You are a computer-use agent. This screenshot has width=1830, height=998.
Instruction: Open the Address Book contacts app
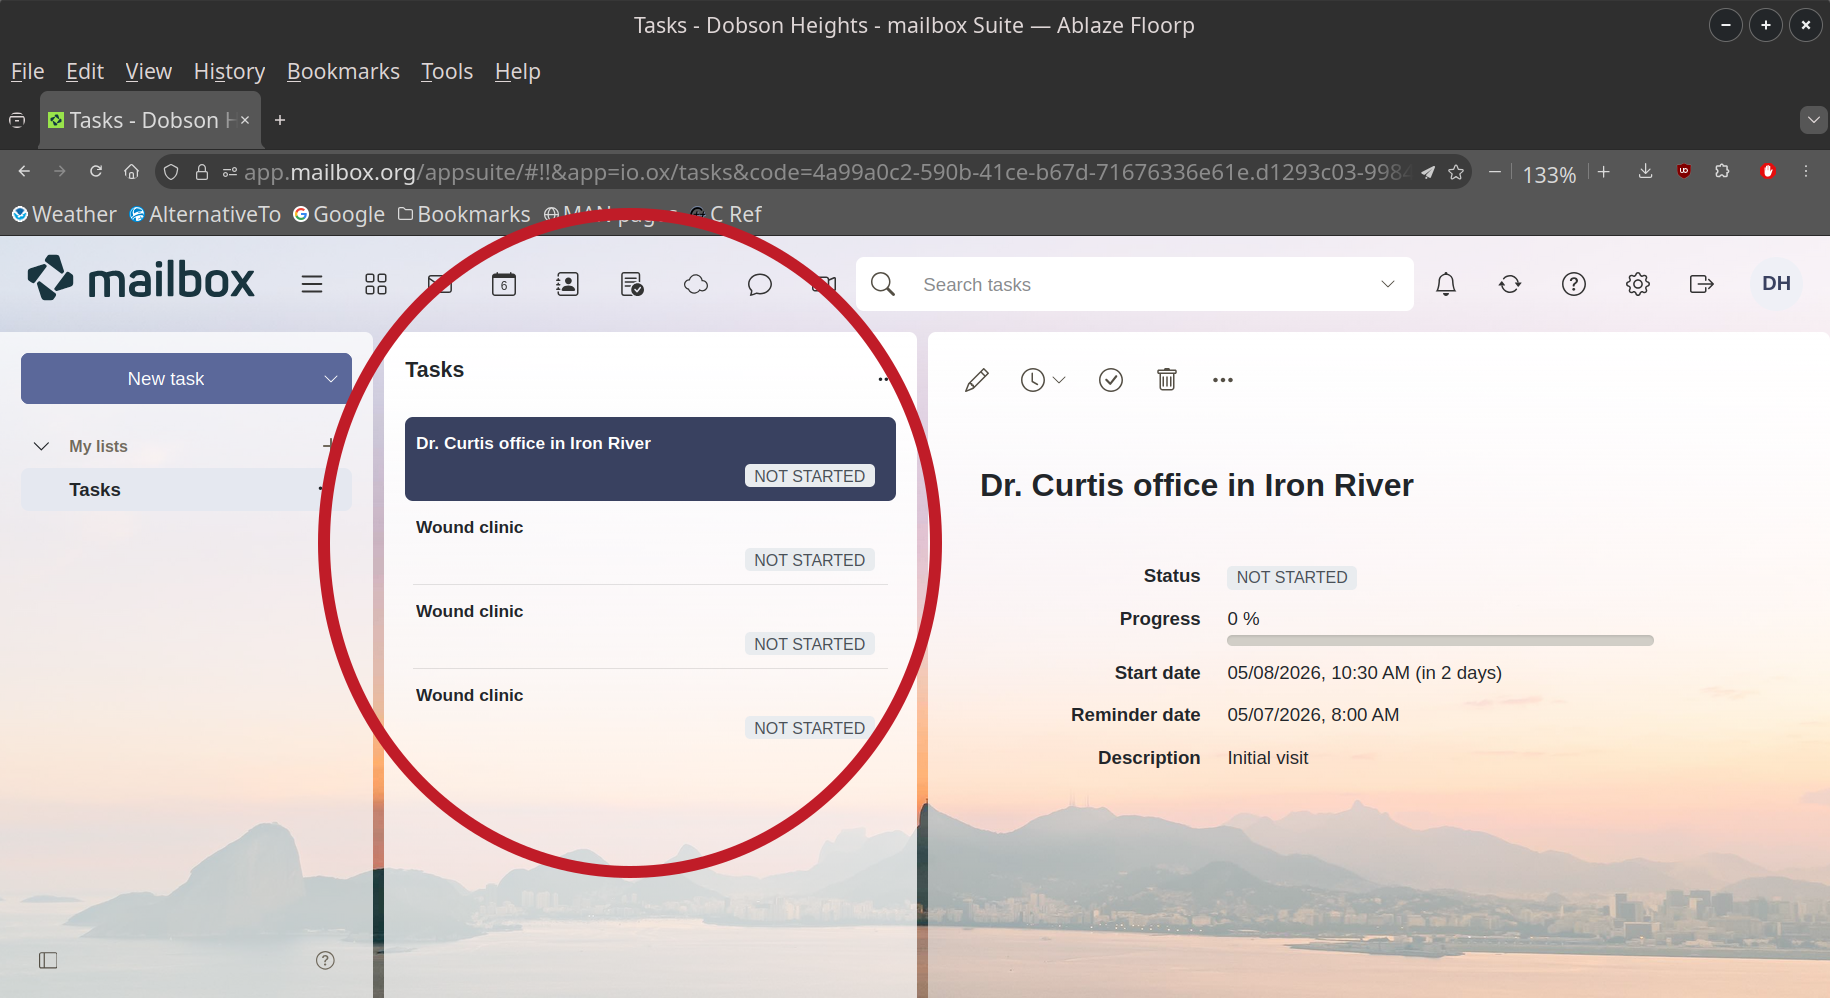[567, 284]
